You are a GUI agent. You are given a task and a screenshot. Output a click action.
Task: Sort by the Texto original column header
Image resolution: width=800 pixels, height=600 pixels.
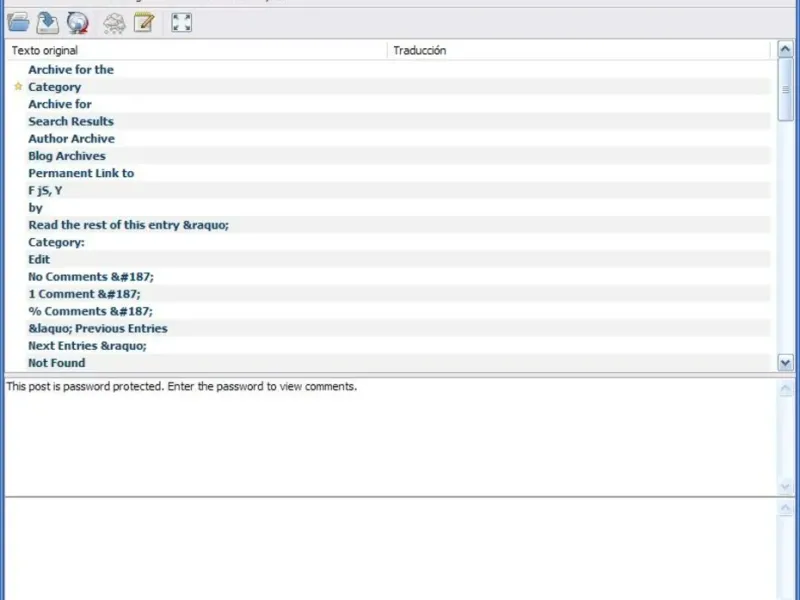[196, 51]
